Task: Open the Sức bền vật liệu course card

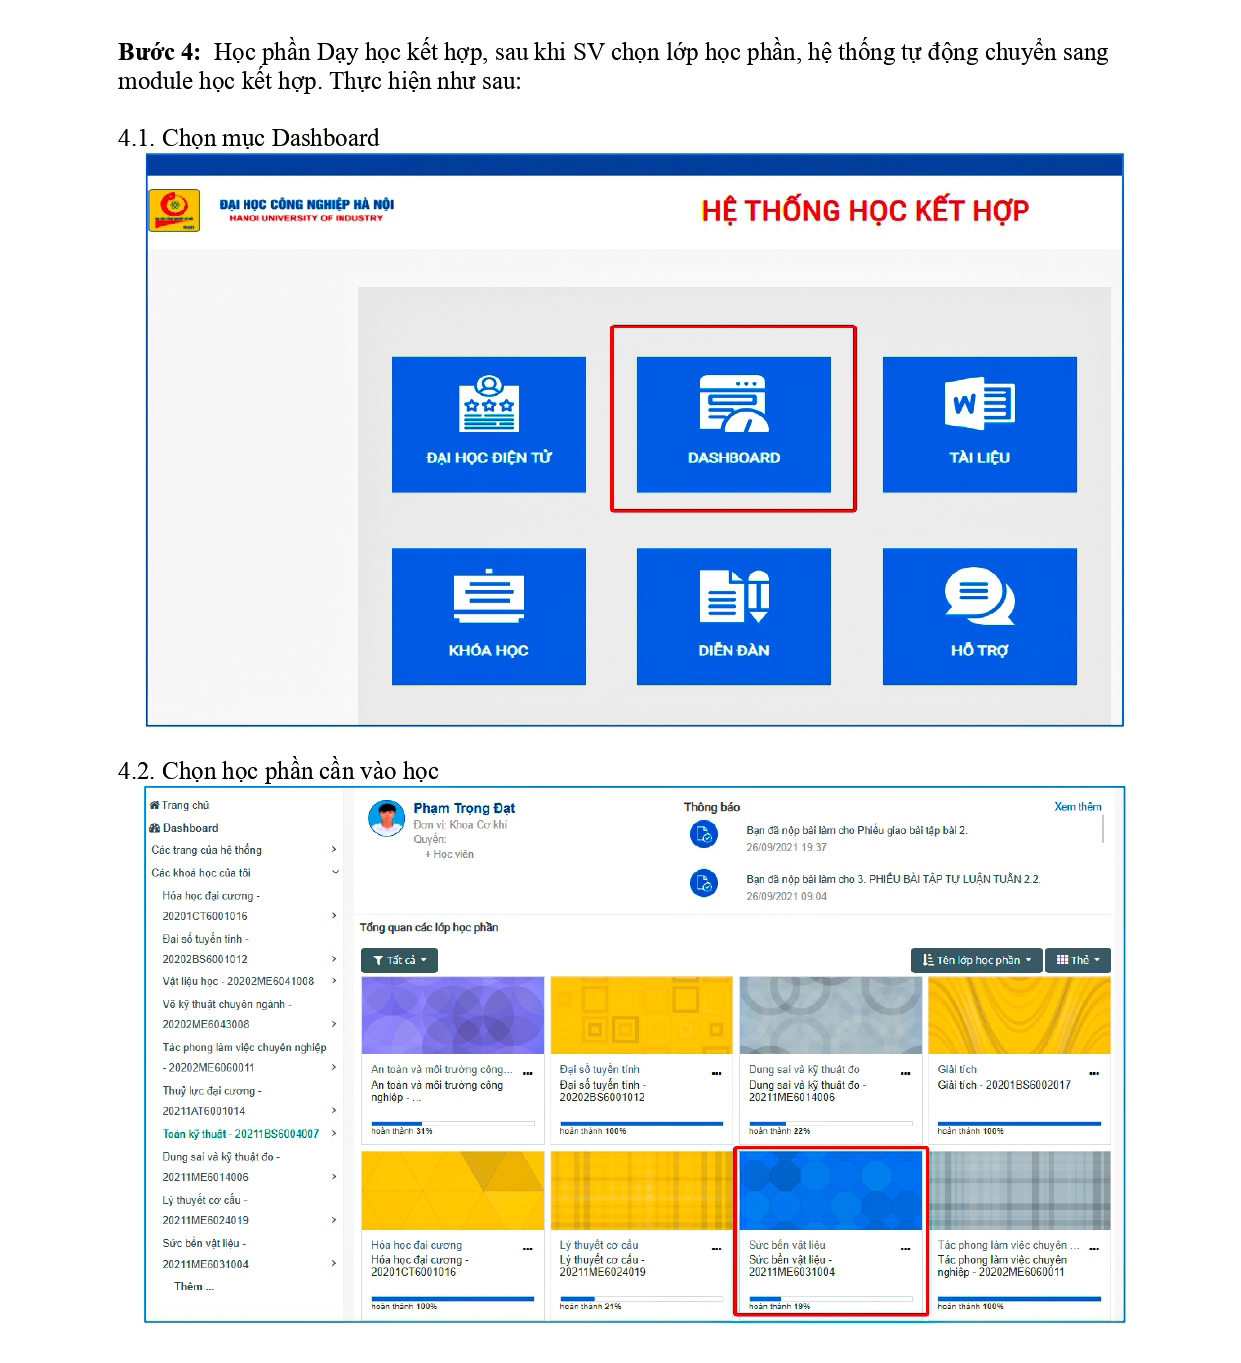Action: pyautogui.click(x=830, y=1191)
